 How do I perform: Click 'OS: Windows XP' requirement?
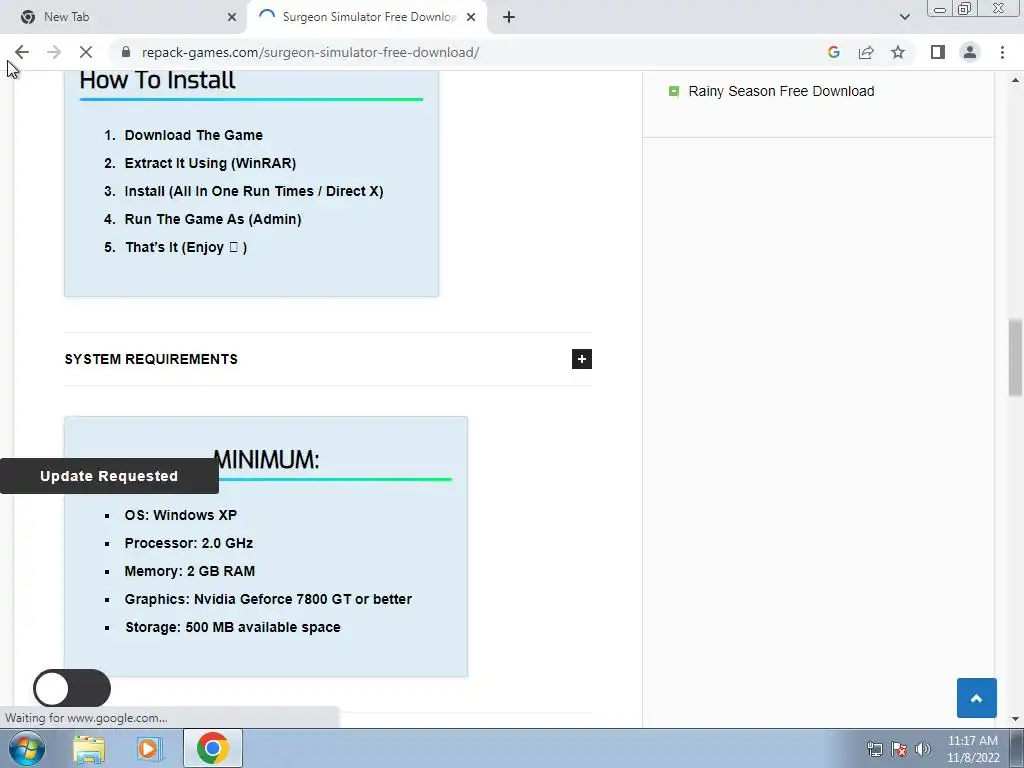(181, 515)
